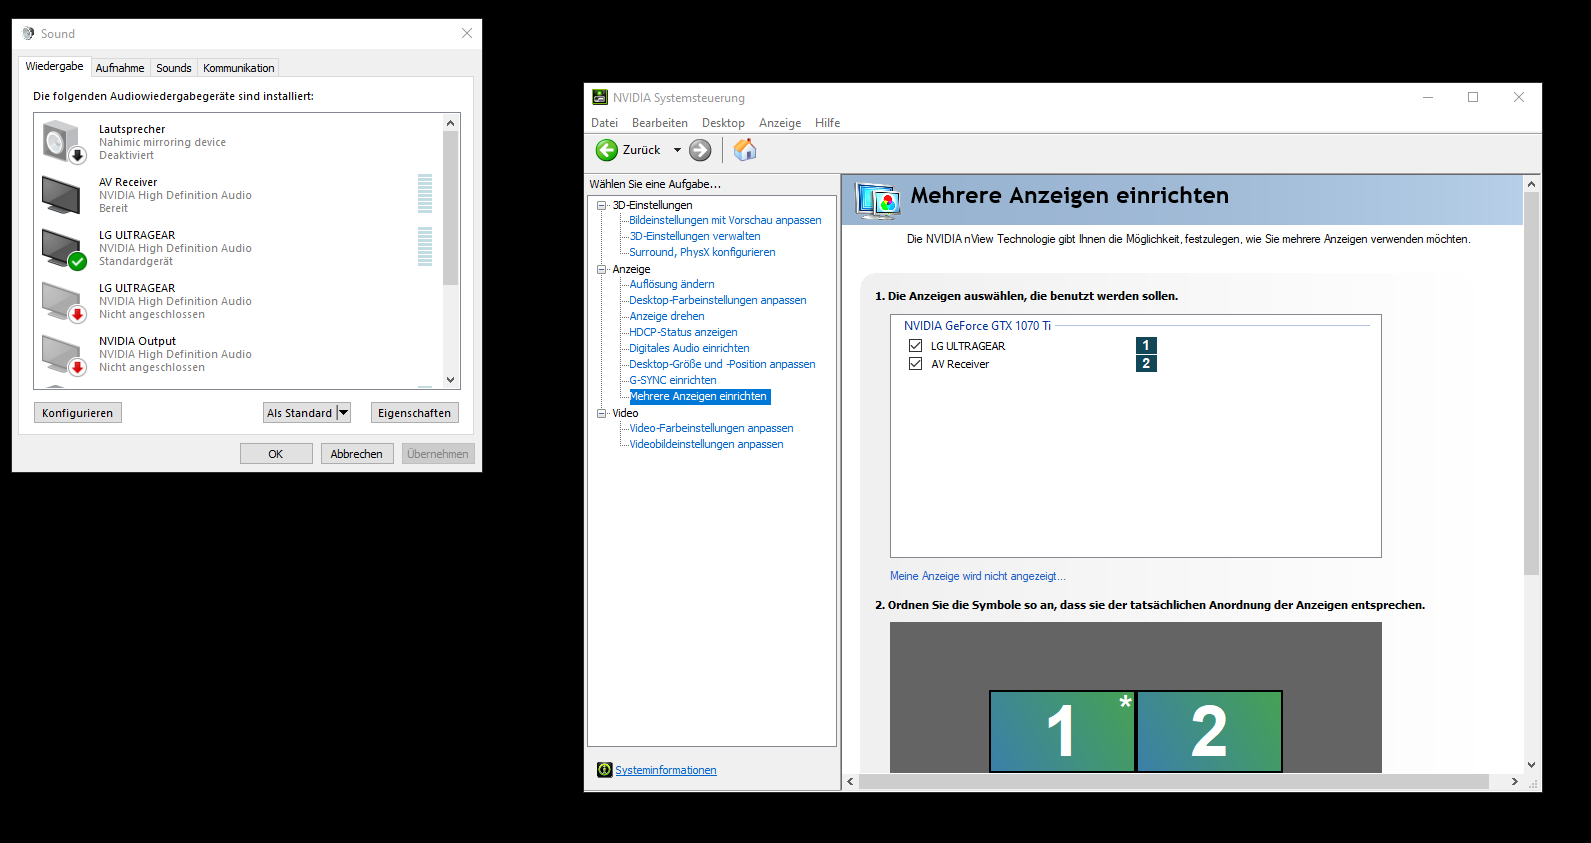Click Sound device list scroll down arrow
The width and height of the screenshot is (1591, 843).
(x=450, y=380)
